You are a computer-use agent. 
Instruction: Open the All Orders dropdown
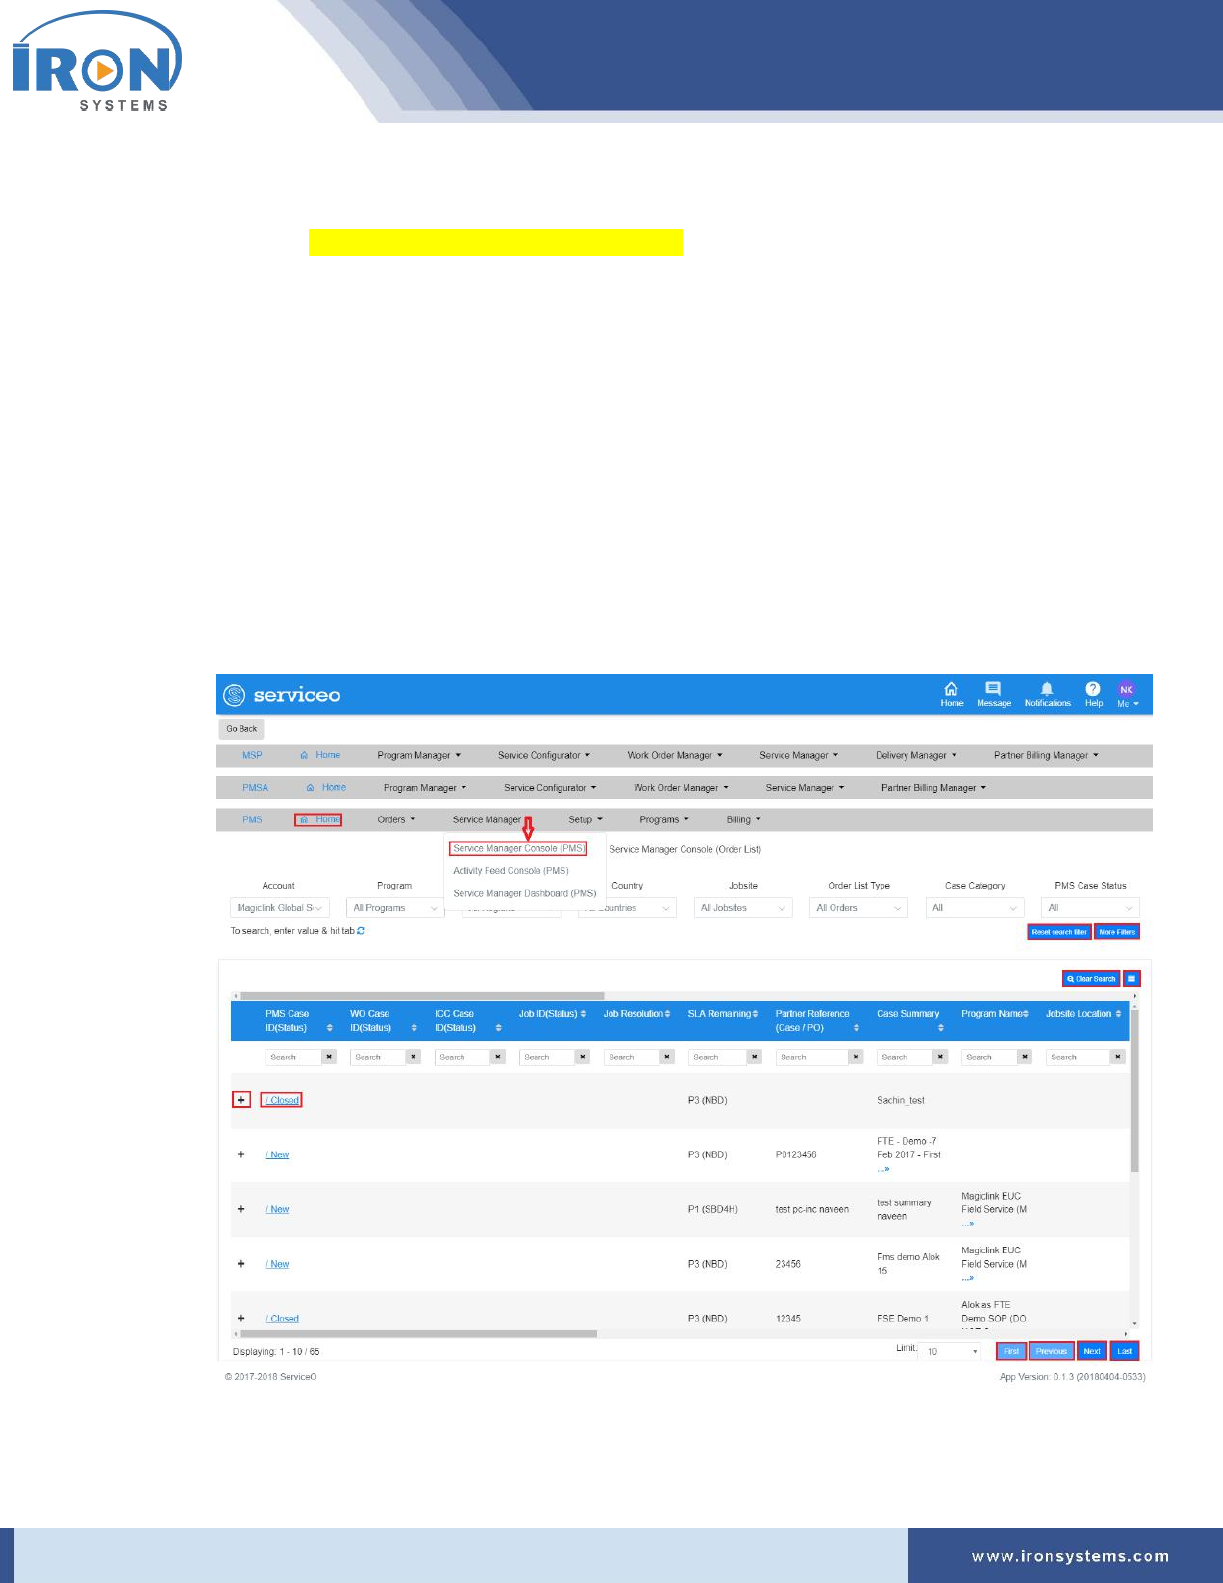pyautogui.click(x=858, y=908)
